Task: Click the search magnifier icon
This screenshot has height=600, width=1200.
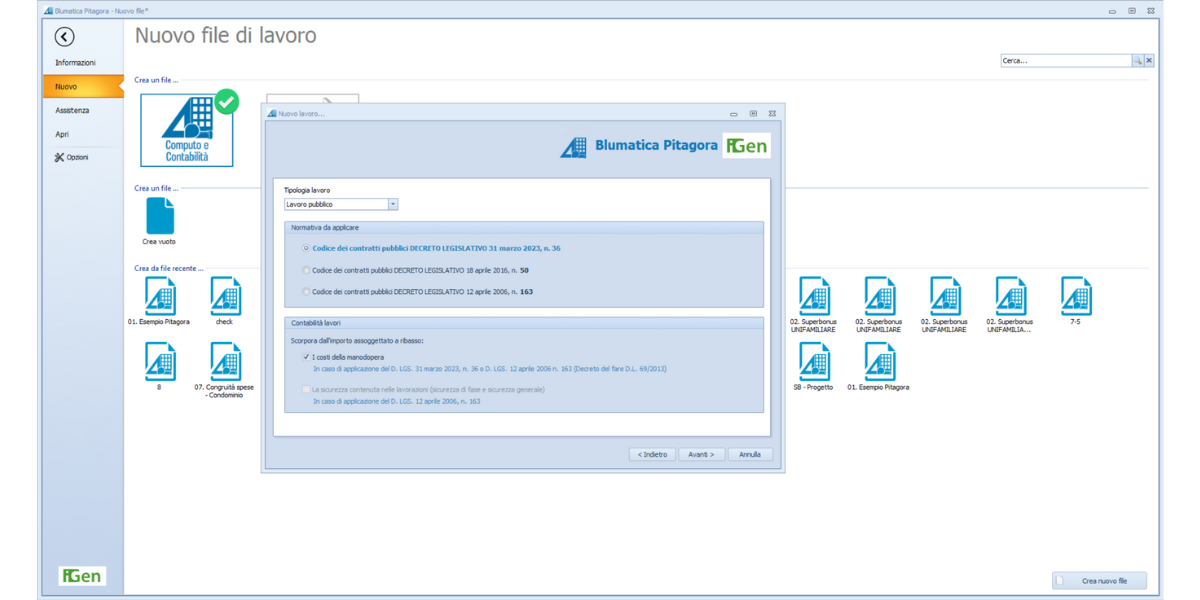Action: point(1137,61)
